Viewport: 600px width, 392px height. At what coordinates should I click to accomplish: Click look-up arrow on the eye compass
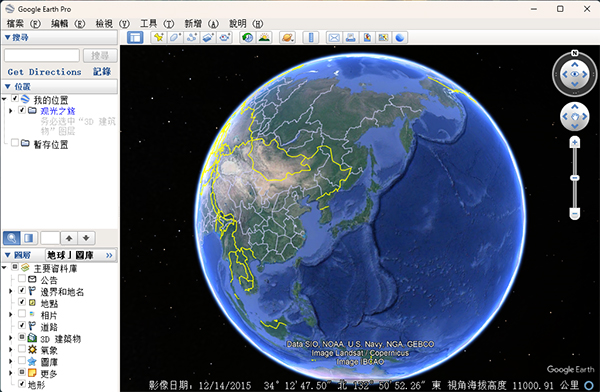pyautogui.click(x=574, y=65)
